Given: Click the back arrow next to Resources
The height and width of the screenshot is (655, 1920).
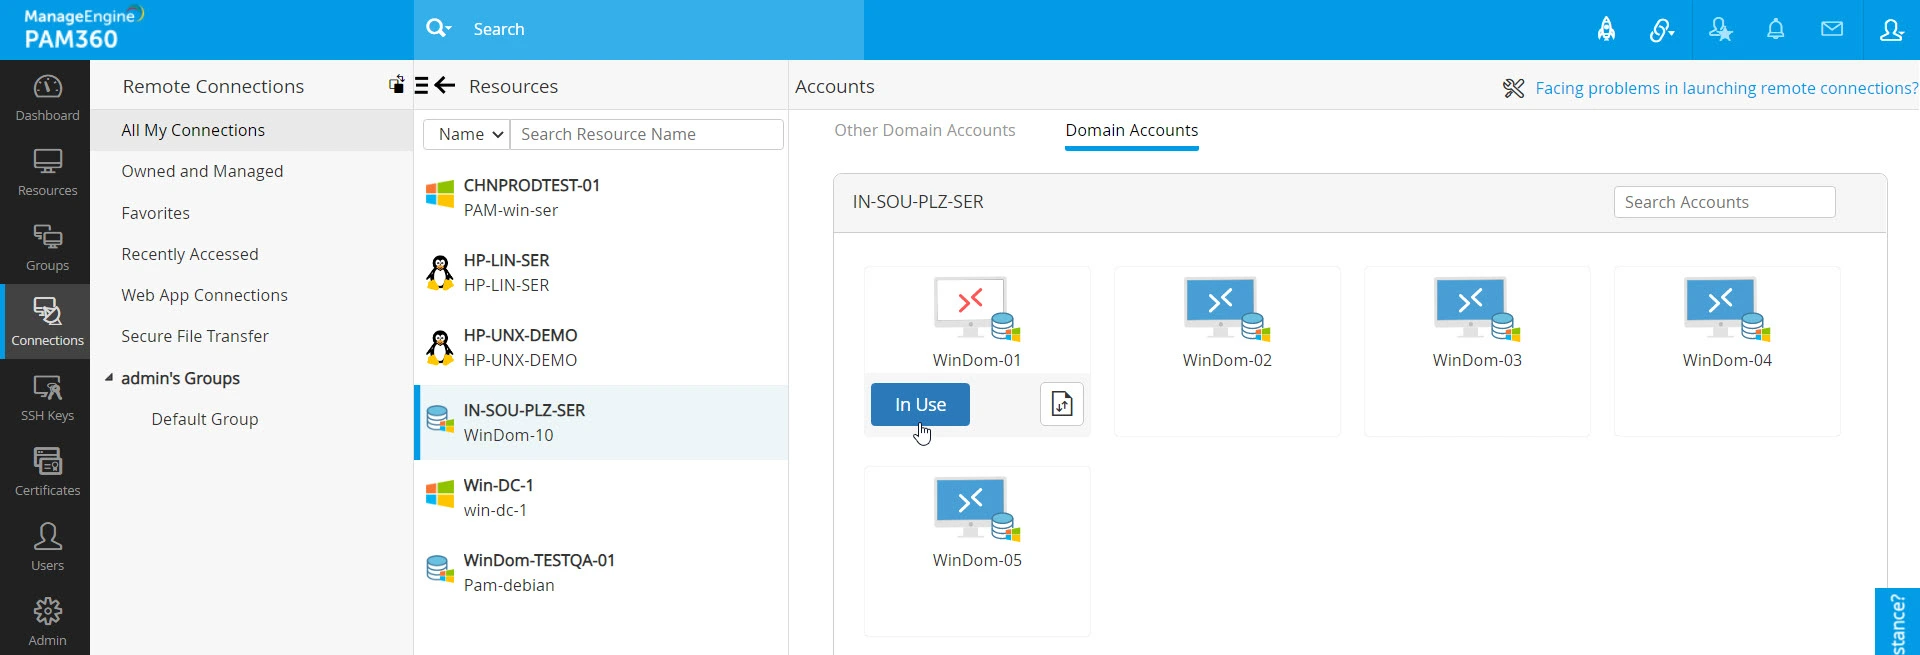Looking at the screenshot, I should (446, 86).
